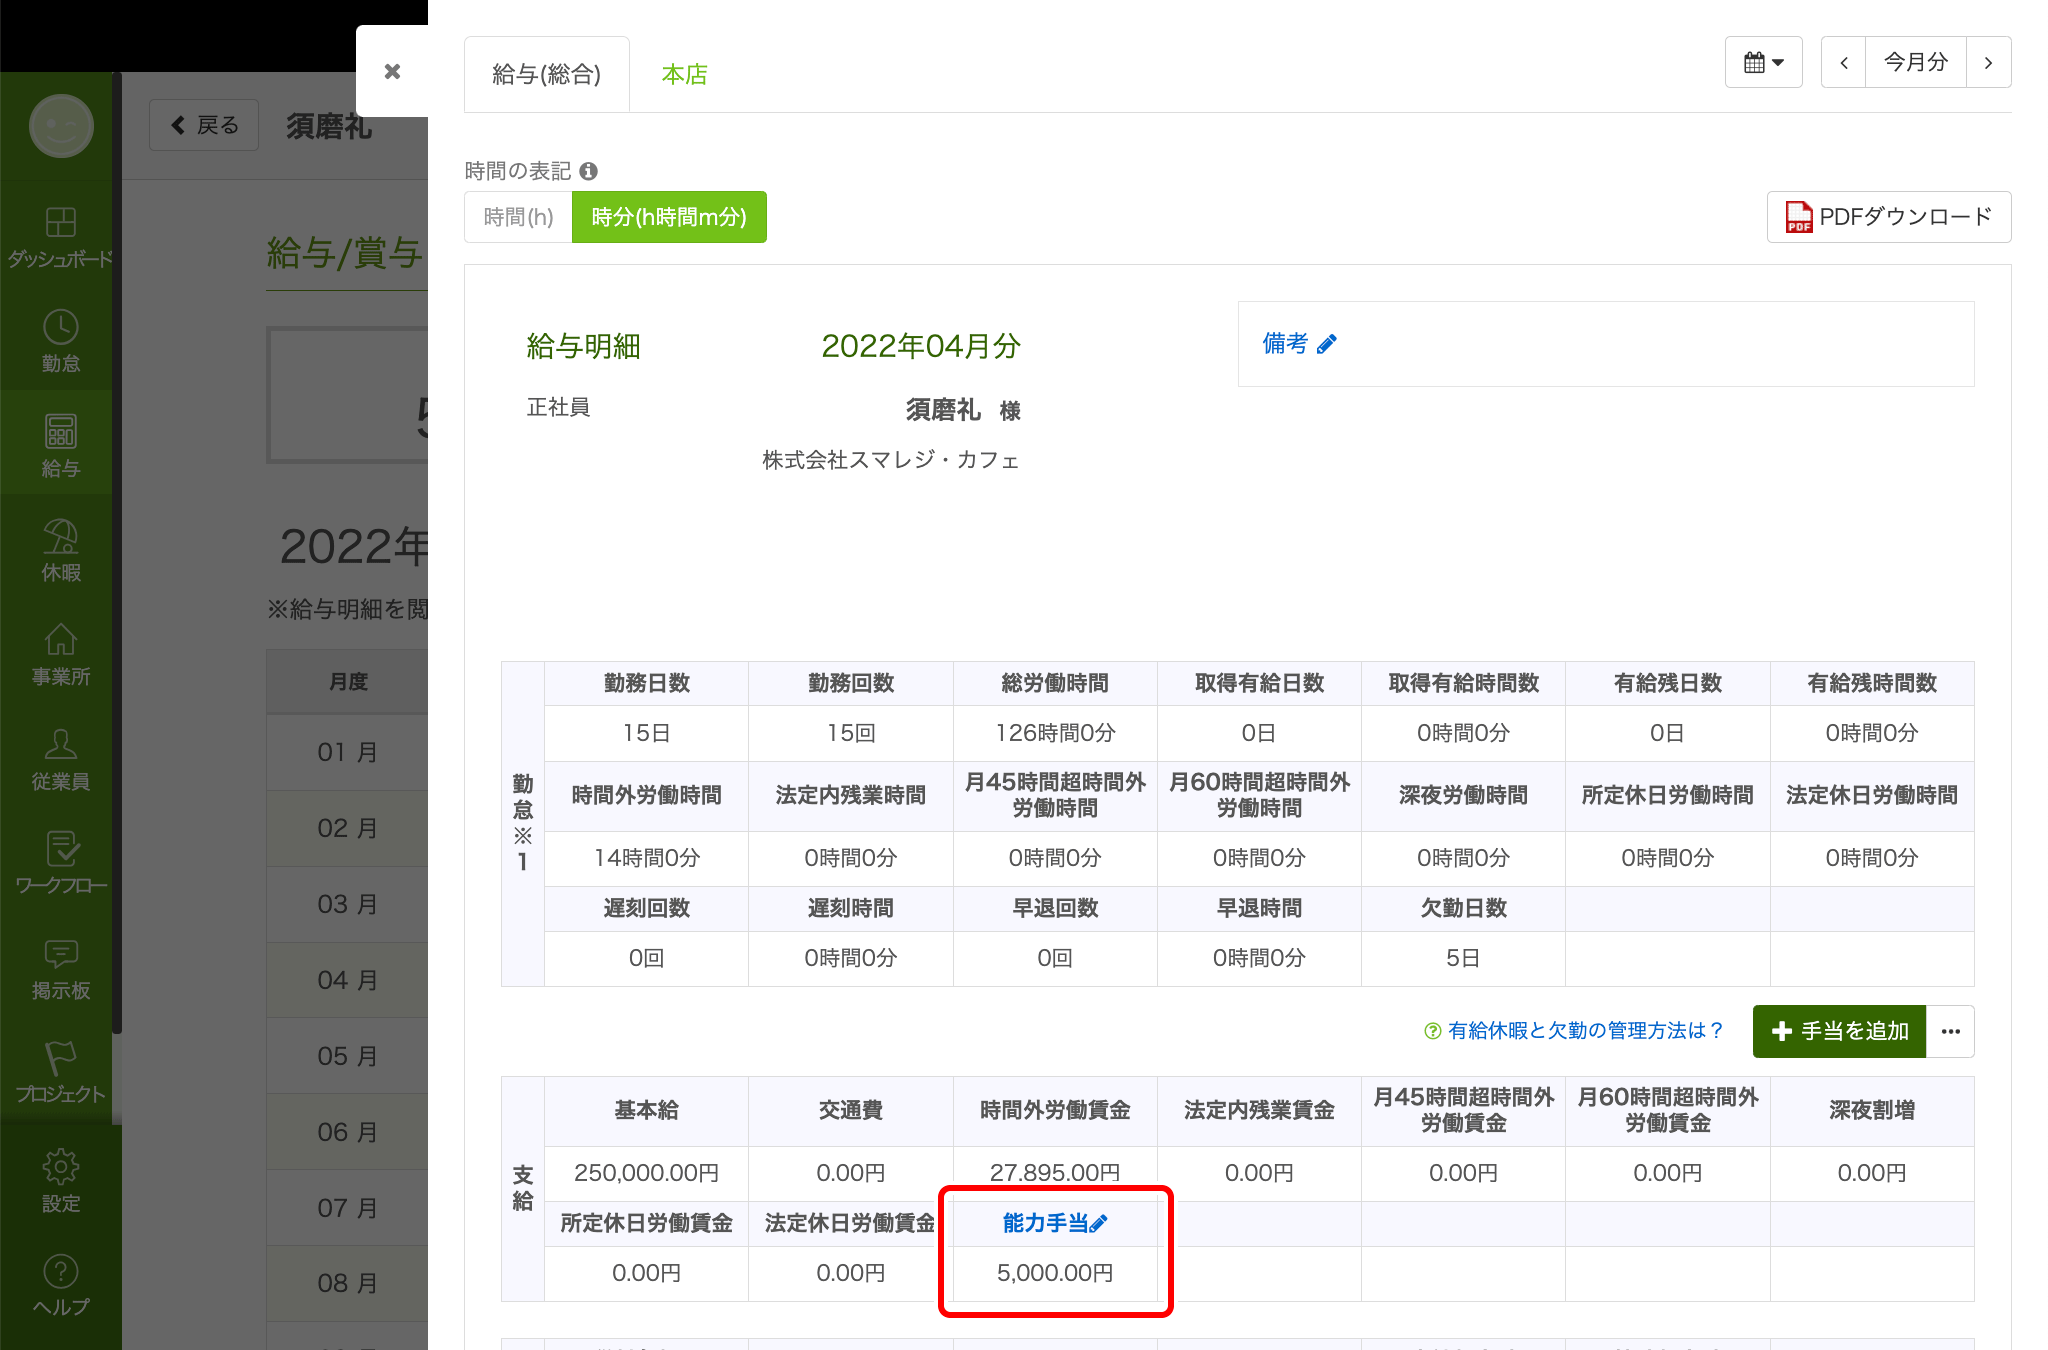The height and width of the screenshot is (1350, 2048).
Task: Select the 07 月 row in background list
Action: (347, 1208)
